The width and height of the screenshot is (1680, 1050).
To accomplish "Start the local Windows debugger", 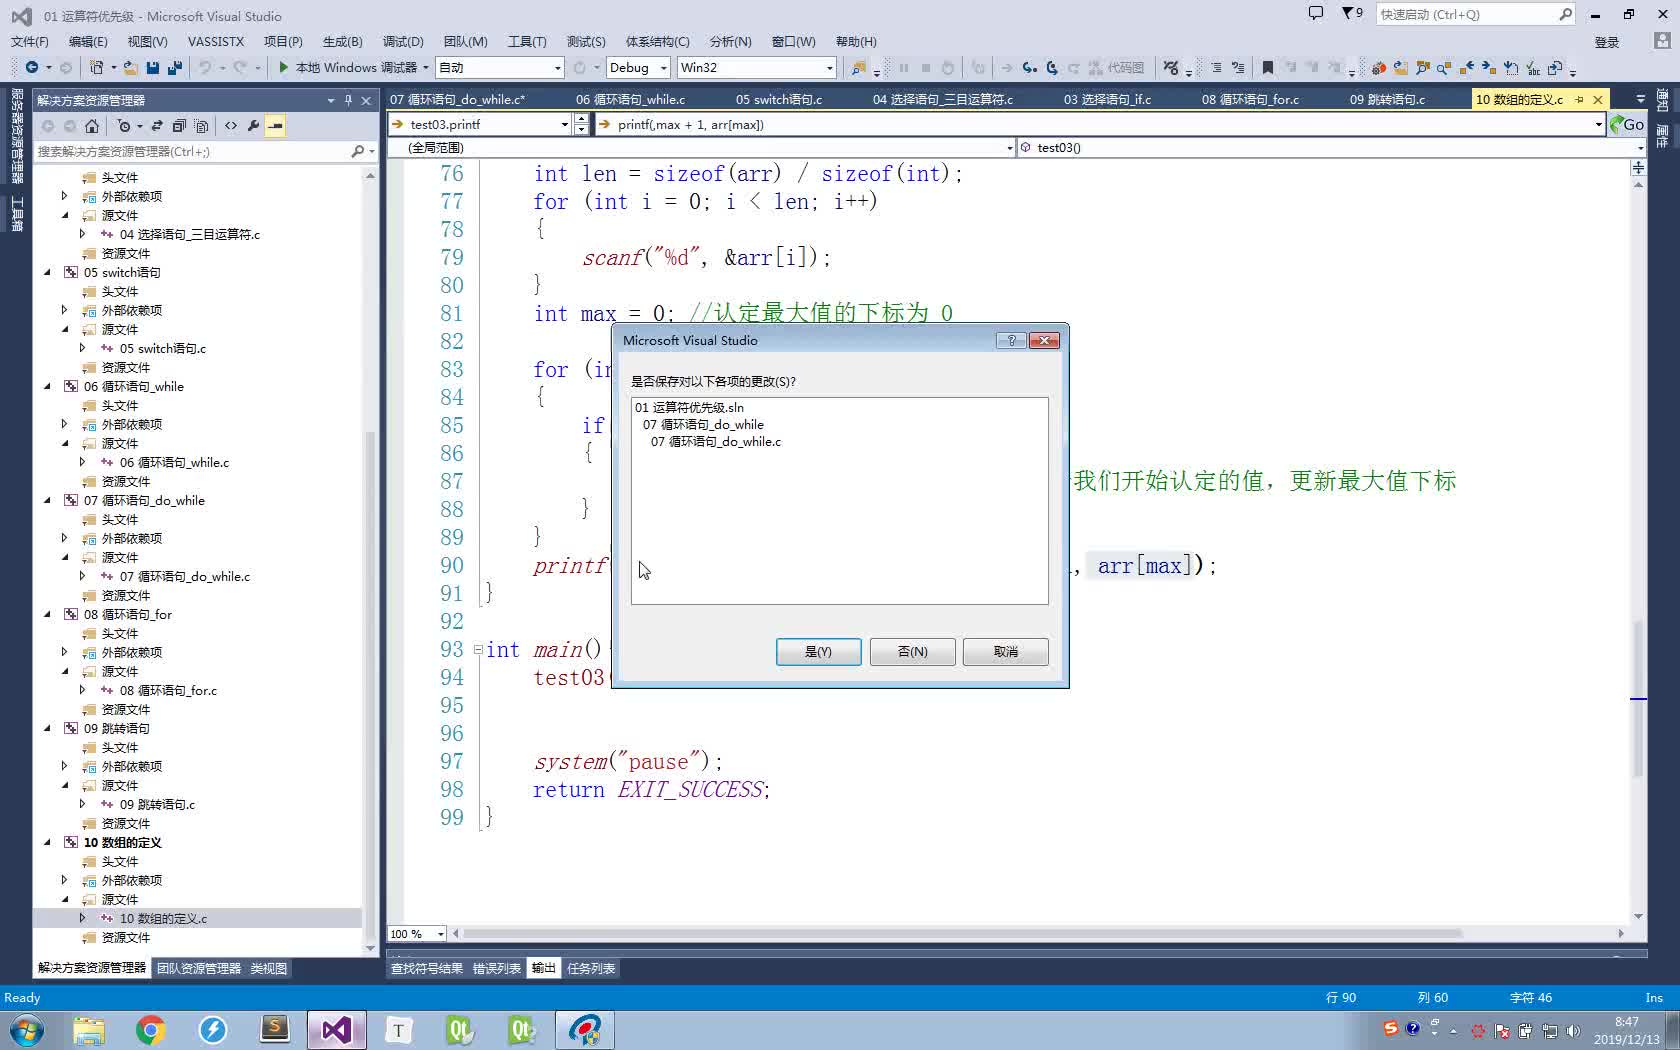I will click(347, 67).
